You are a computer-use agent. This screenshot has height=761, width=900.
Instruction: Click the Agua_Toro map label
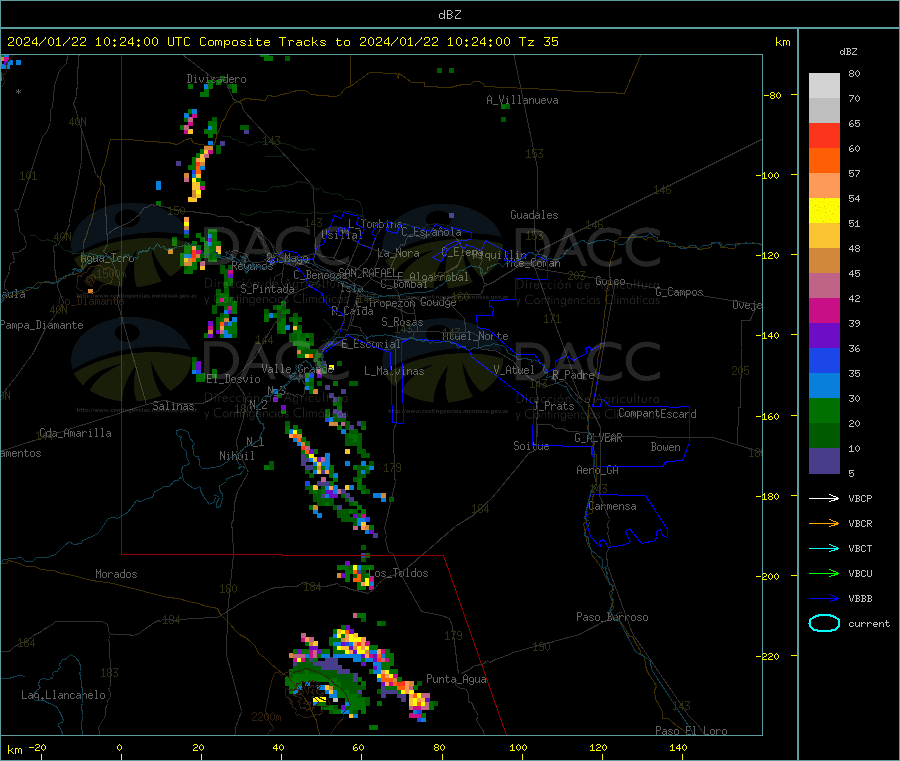(x=107, y=258)
